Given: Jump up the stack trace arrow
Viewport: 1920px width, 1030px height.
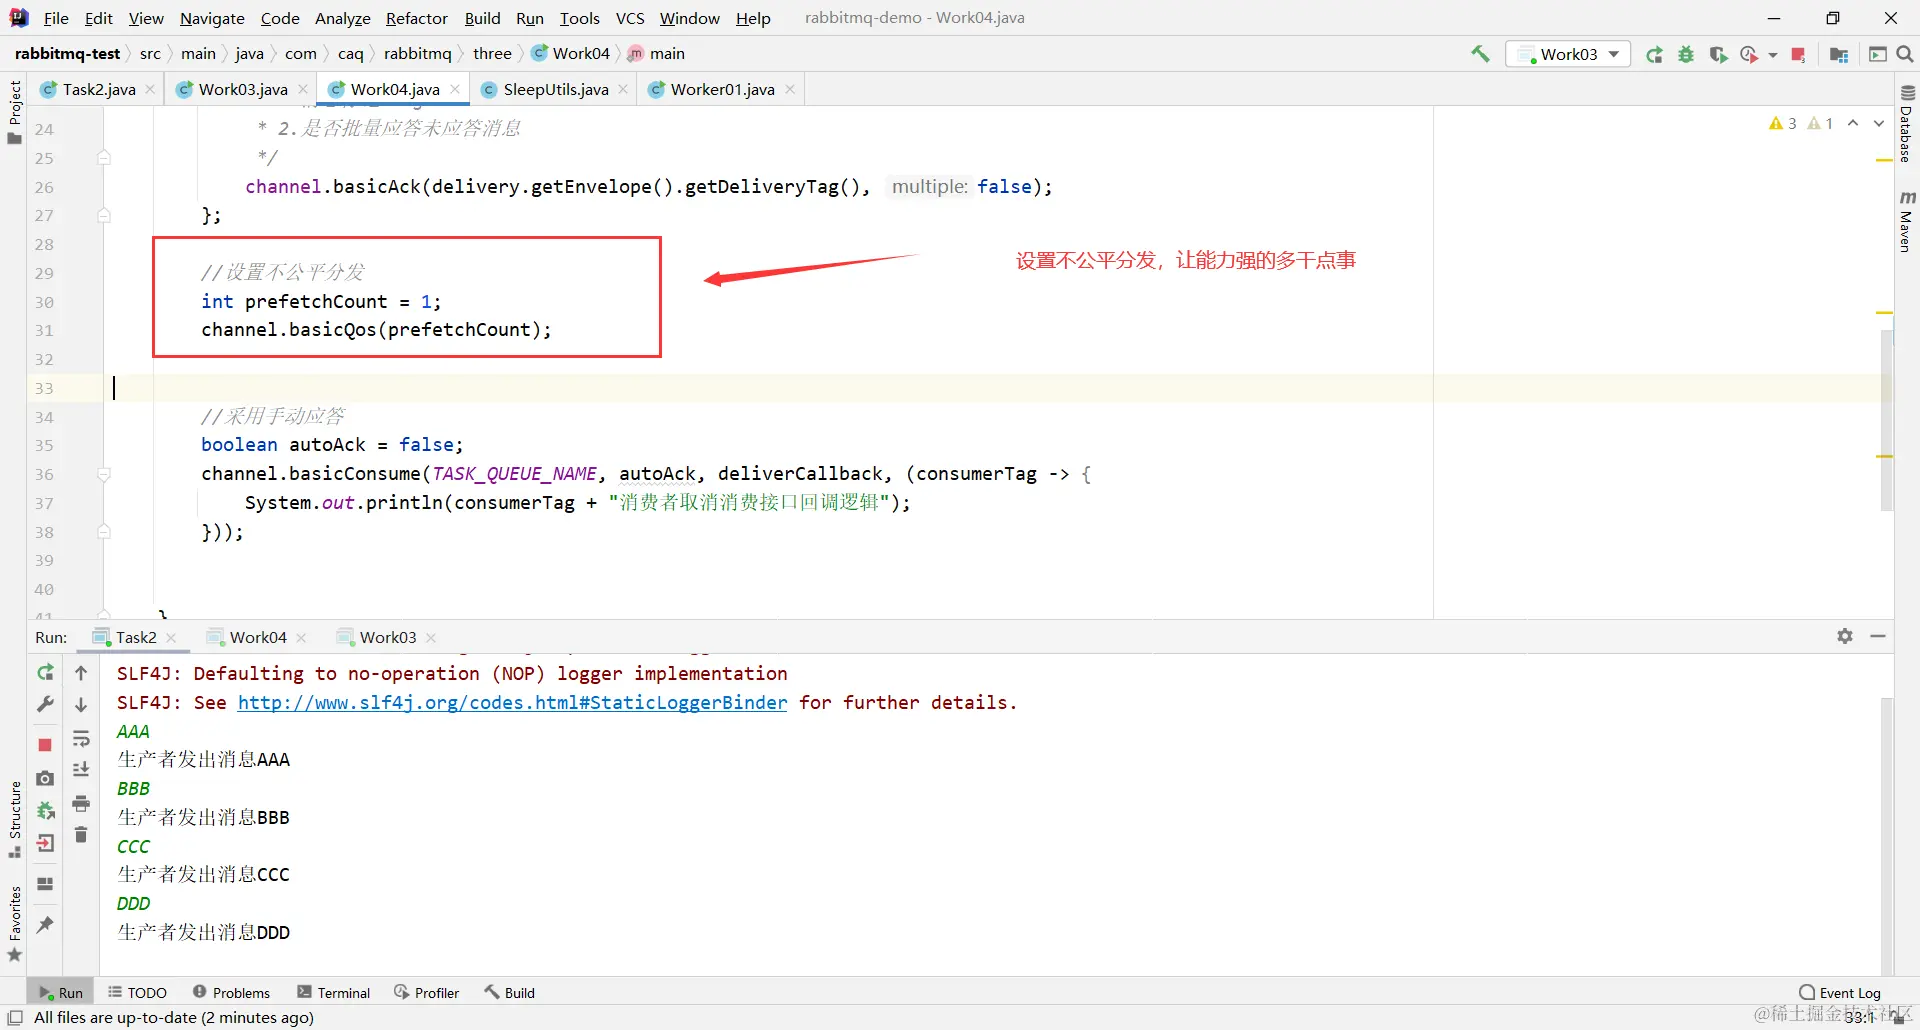Looking at the screenshot, I should (x=81, y=672).
